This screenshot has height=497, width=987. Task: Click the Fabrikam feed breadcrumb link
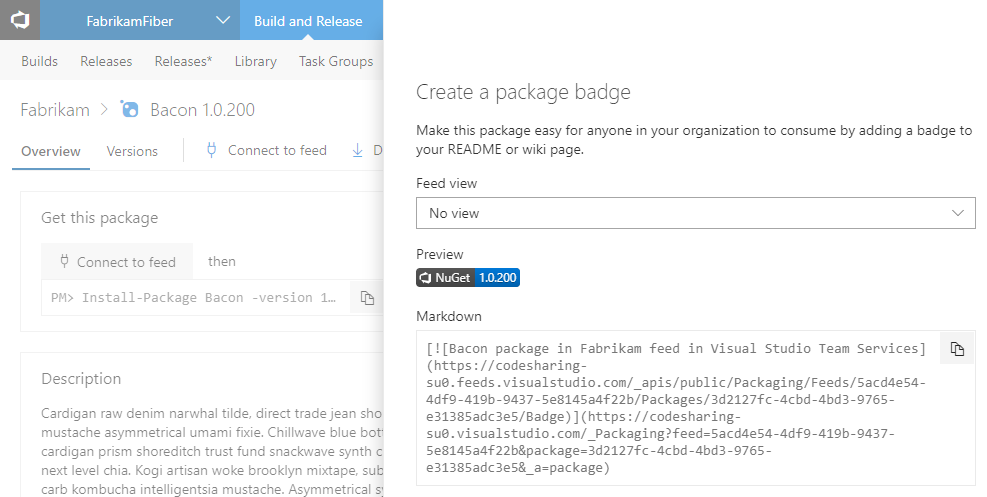coord(55,110)
